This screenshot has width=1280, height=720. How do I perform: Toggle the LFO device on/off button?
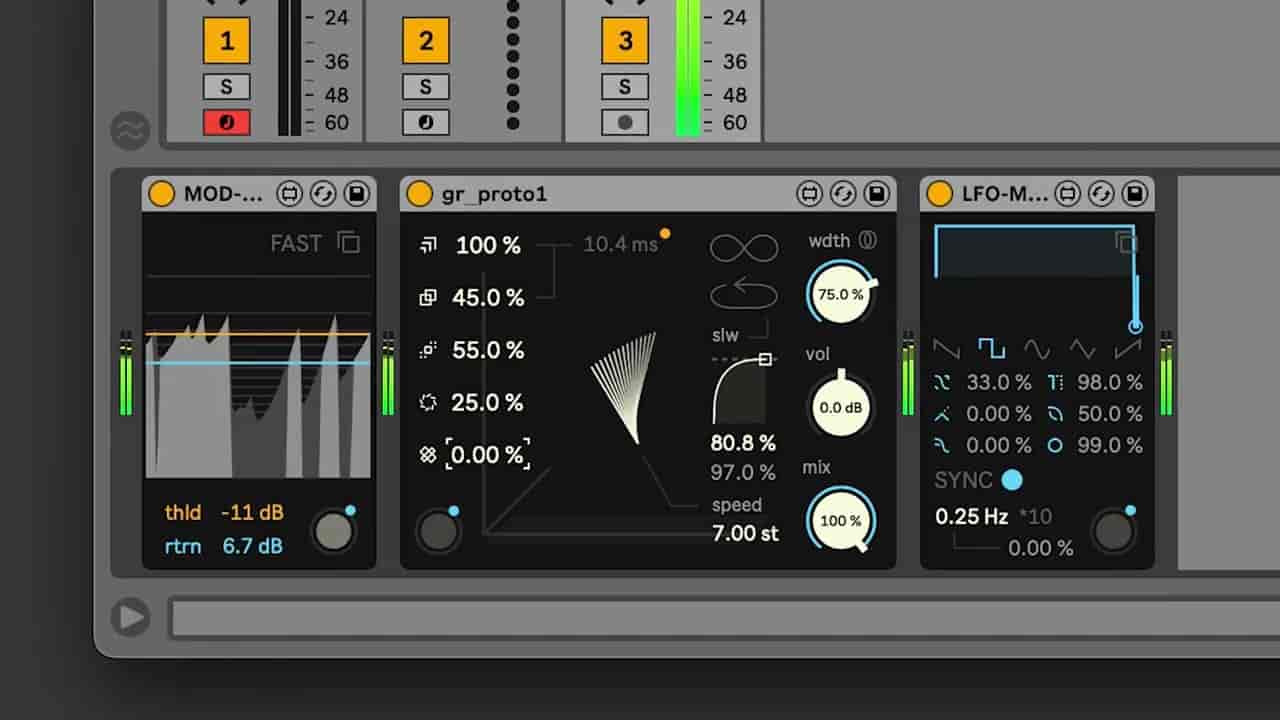pos(939,193)
